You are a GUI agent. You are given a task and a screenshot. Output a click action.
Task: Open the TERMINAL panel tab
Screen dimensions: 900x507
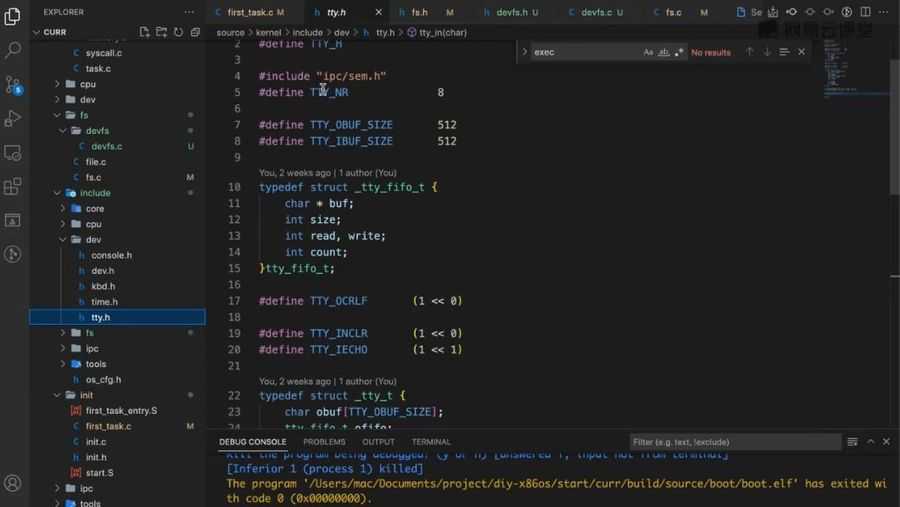431,442
